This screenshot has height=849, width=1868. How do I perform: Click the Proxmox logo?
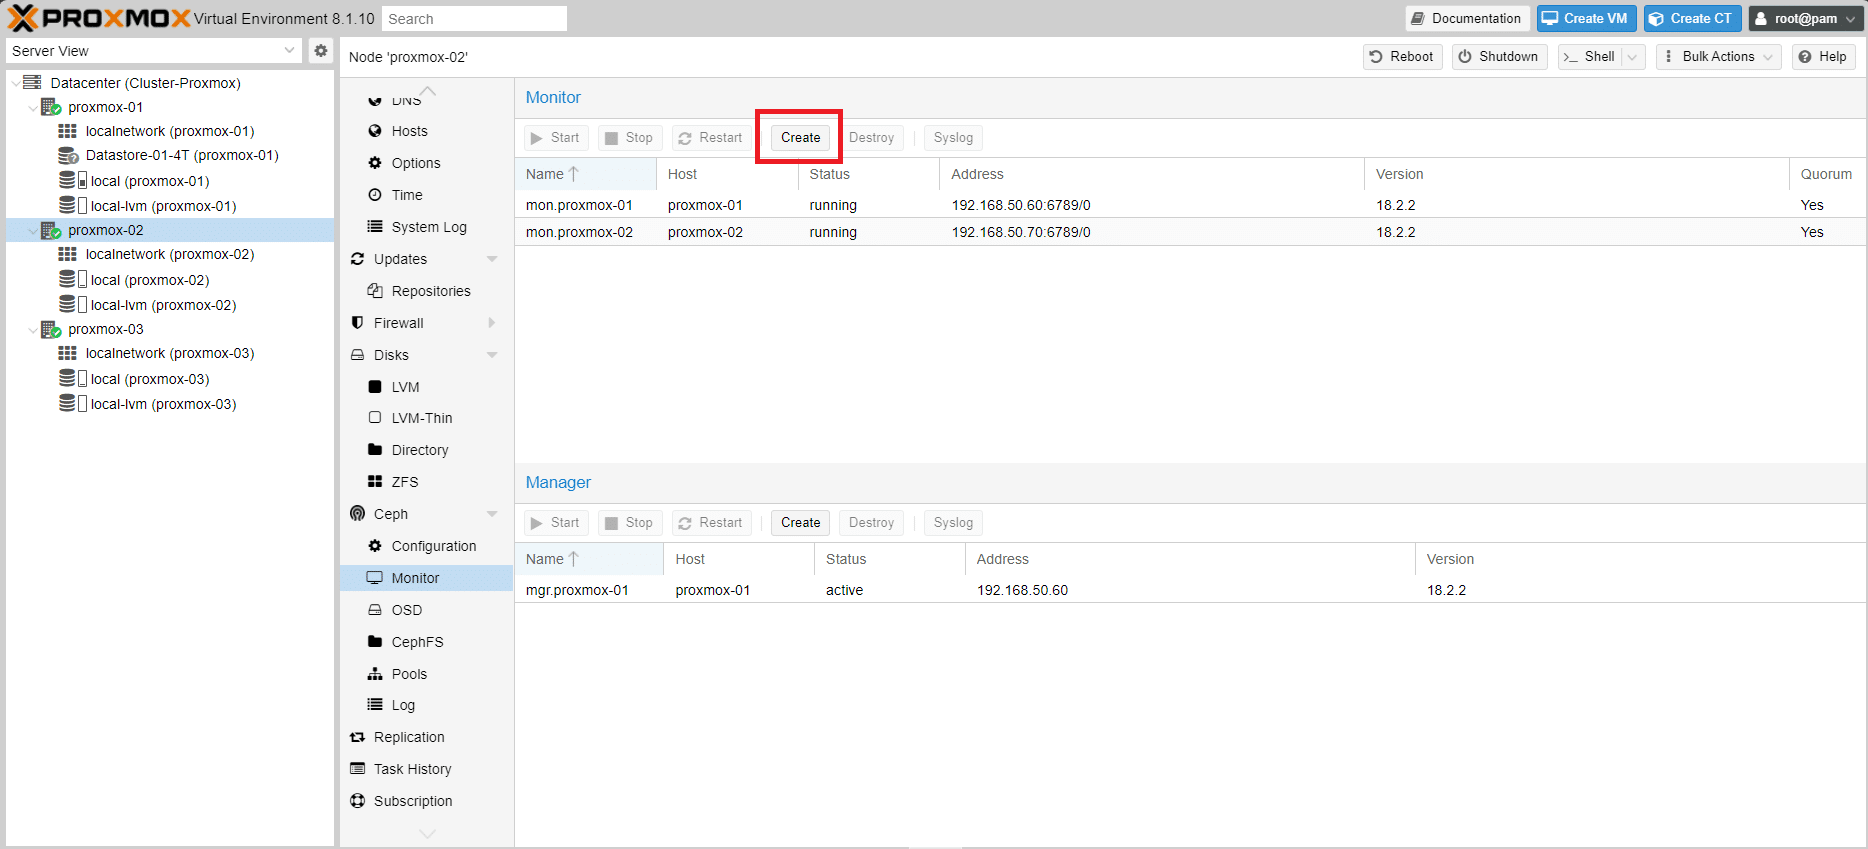(99, 18)
